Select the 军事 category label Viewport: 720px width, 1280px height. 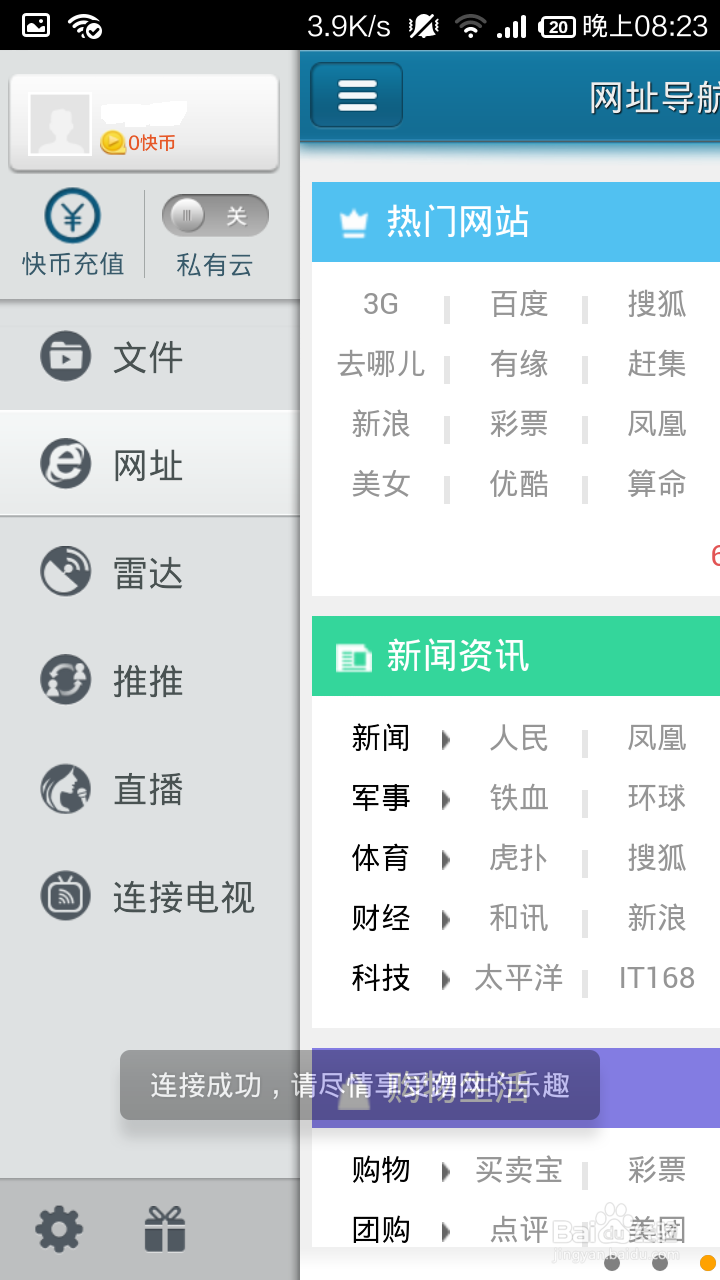point(381,798)
